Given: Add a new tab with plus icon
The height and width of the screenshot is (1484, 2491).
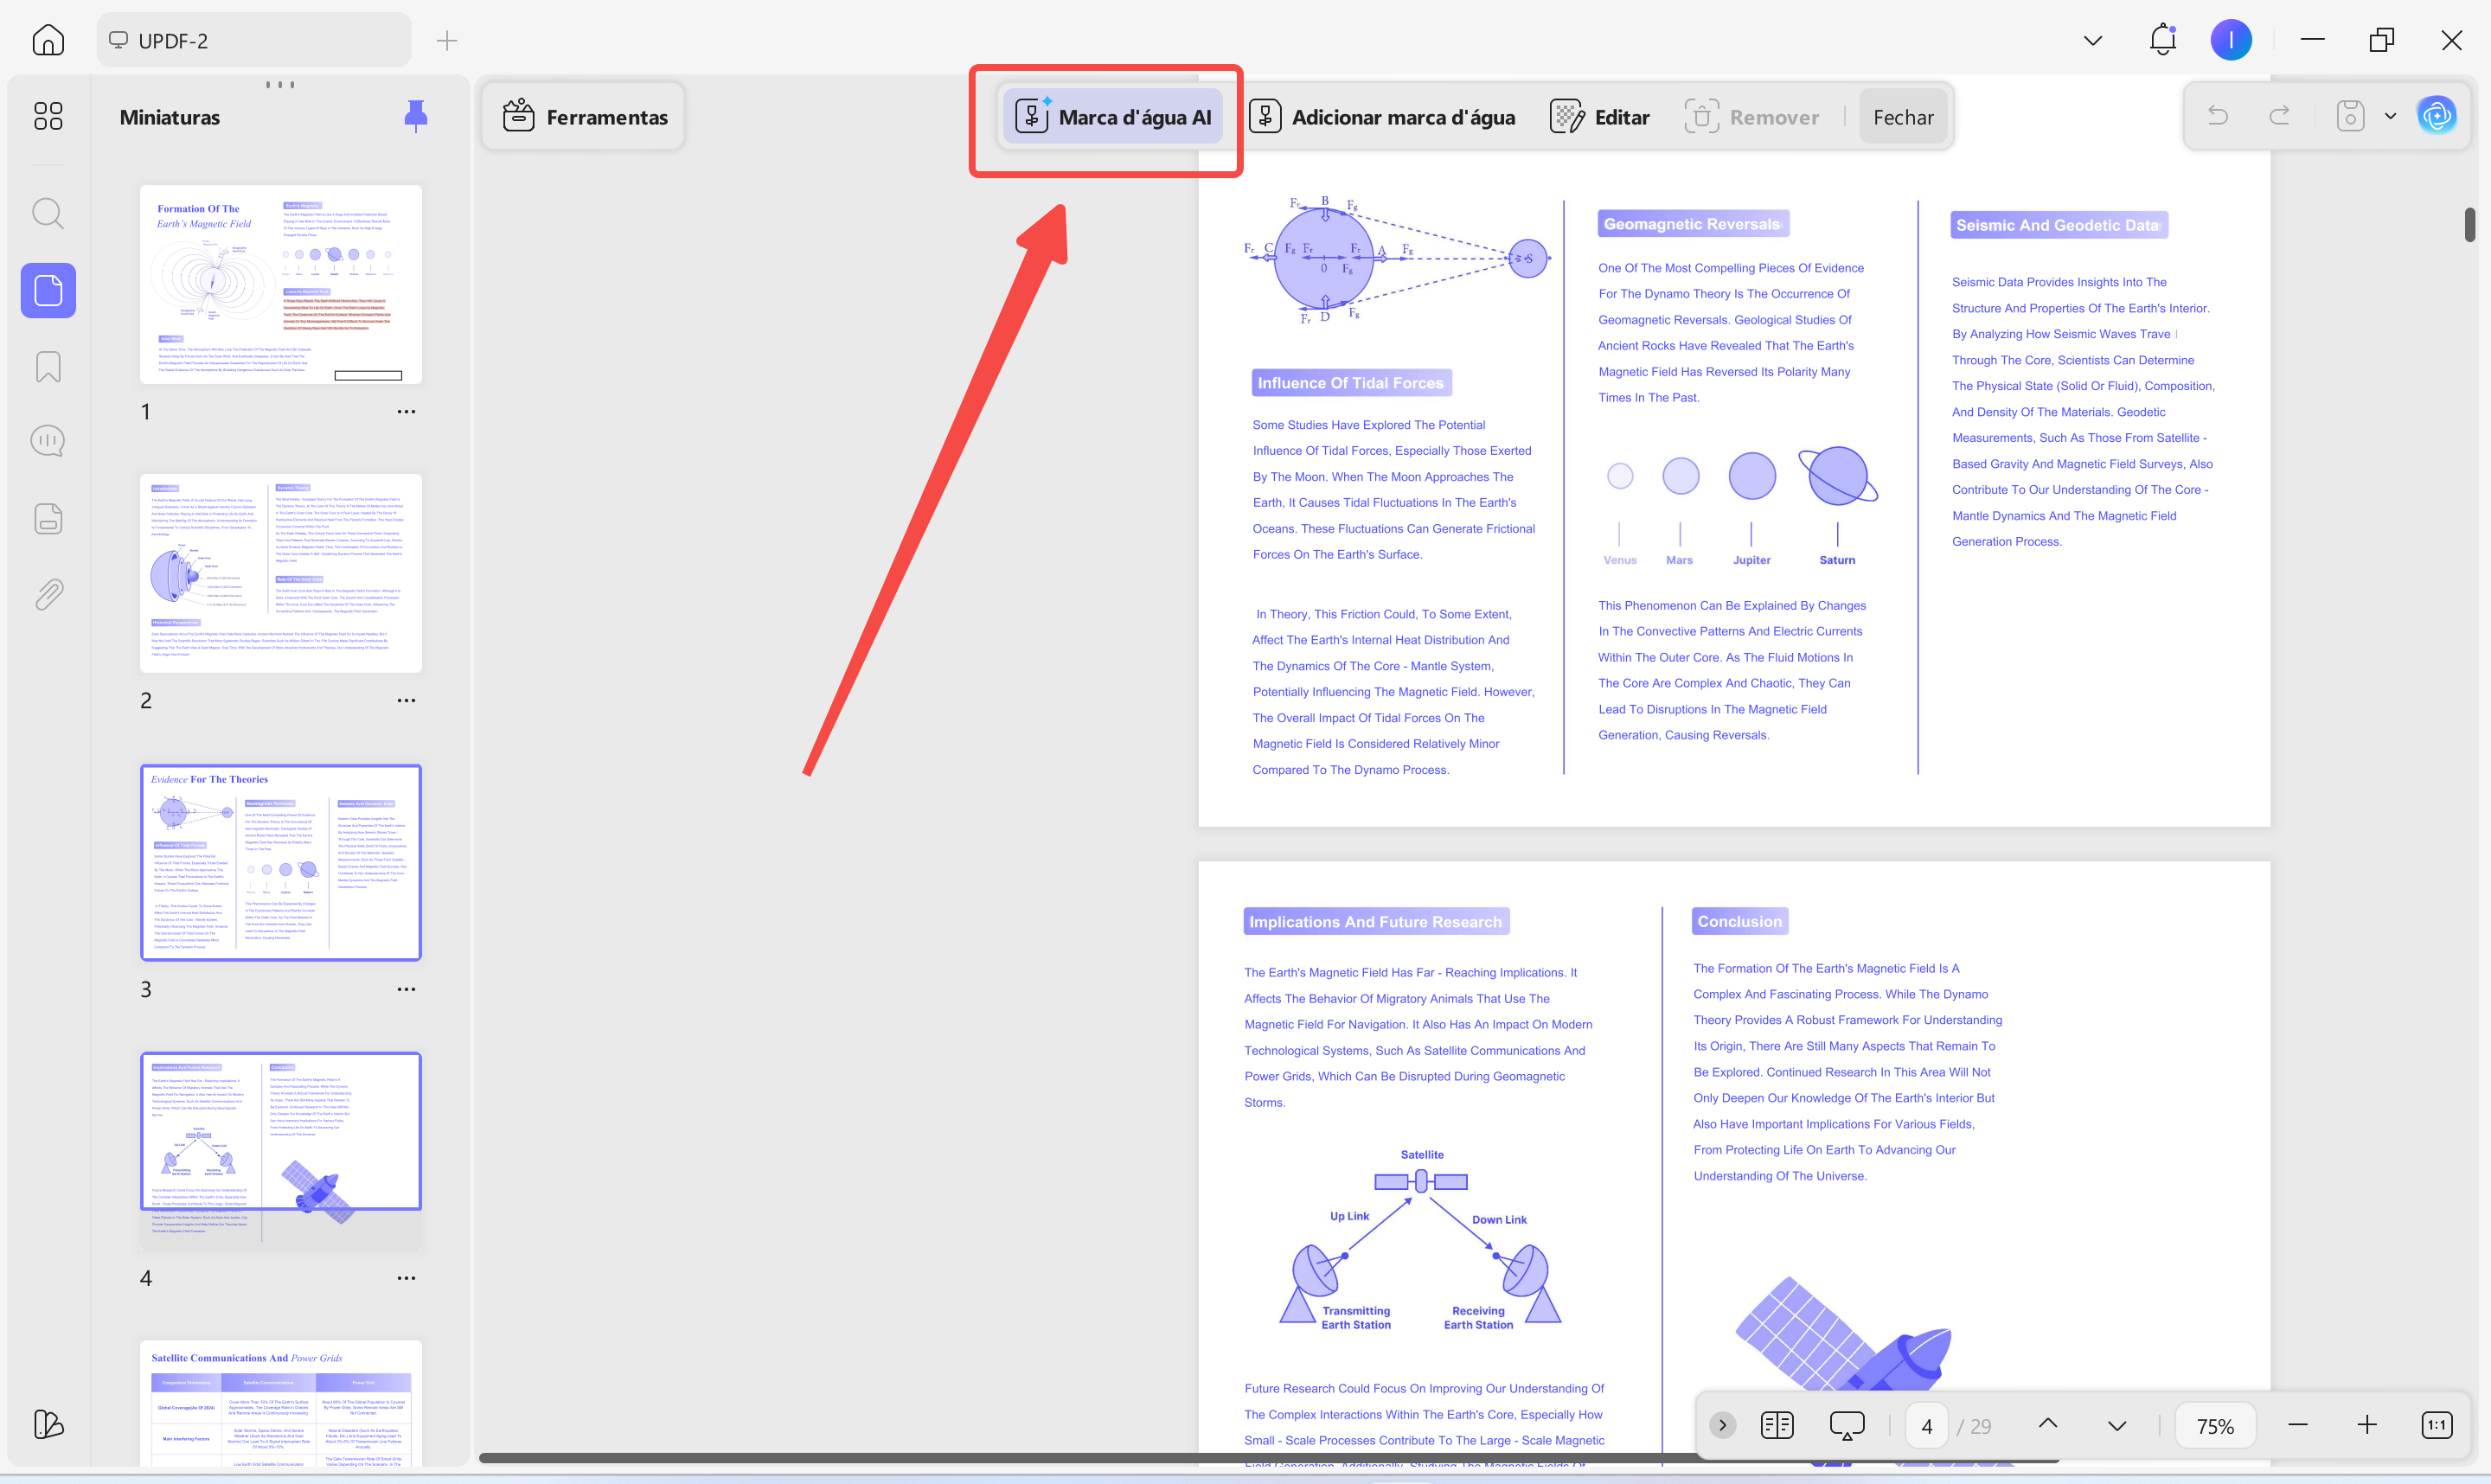Looking at the screenshot, I should click(446, 40).
